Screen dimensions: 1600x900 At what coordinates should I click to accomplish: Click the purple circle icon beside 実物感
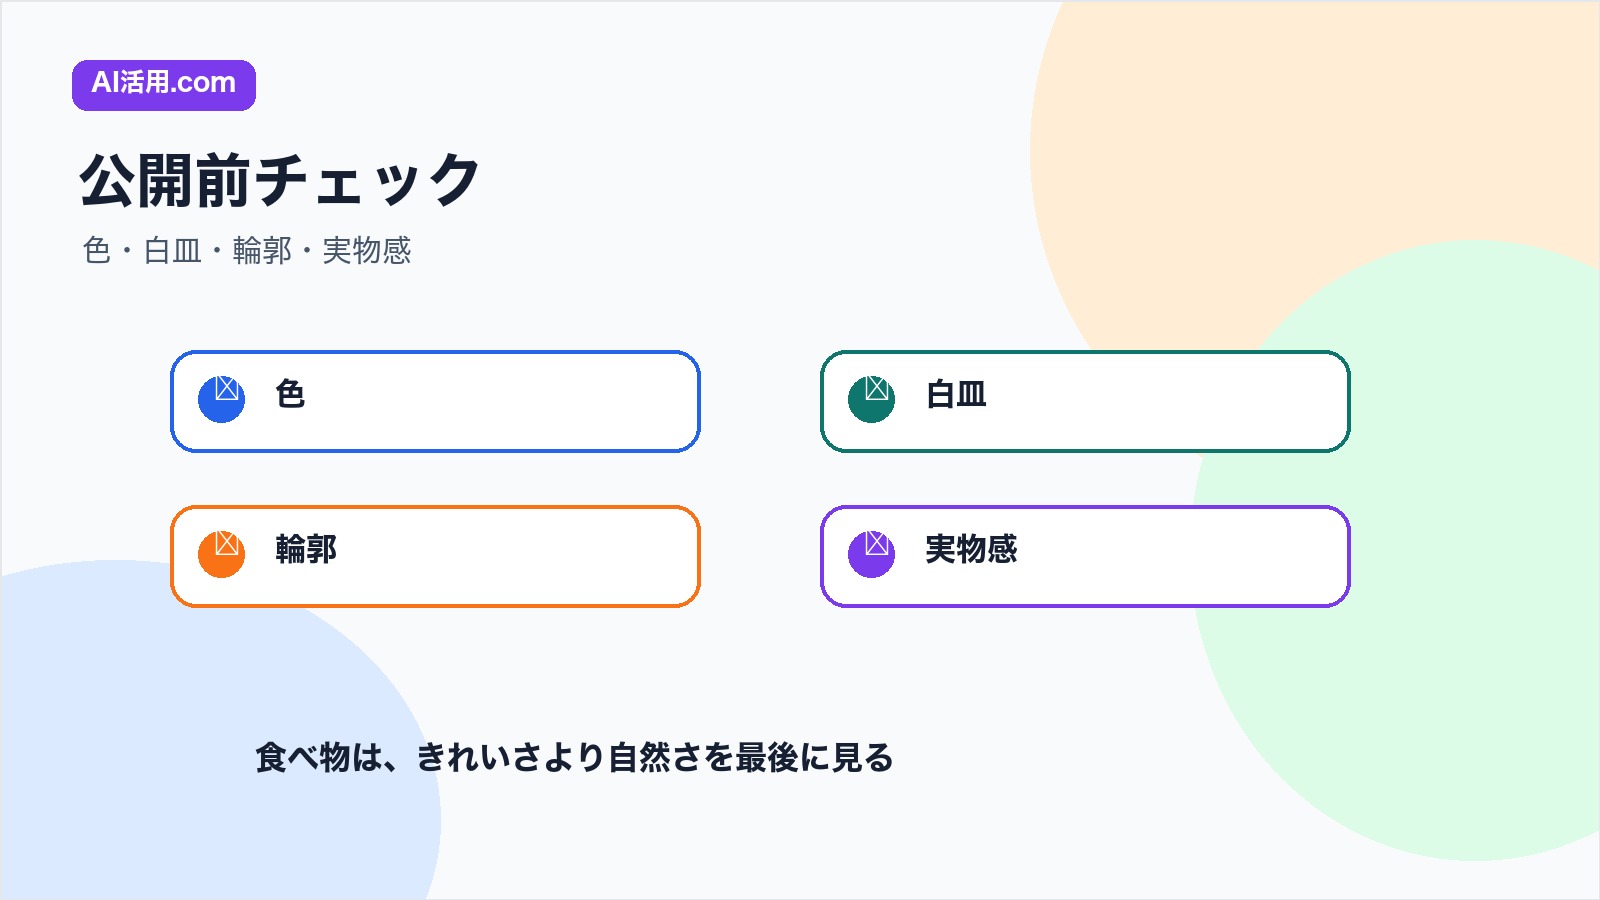click(x=872, y=554)
